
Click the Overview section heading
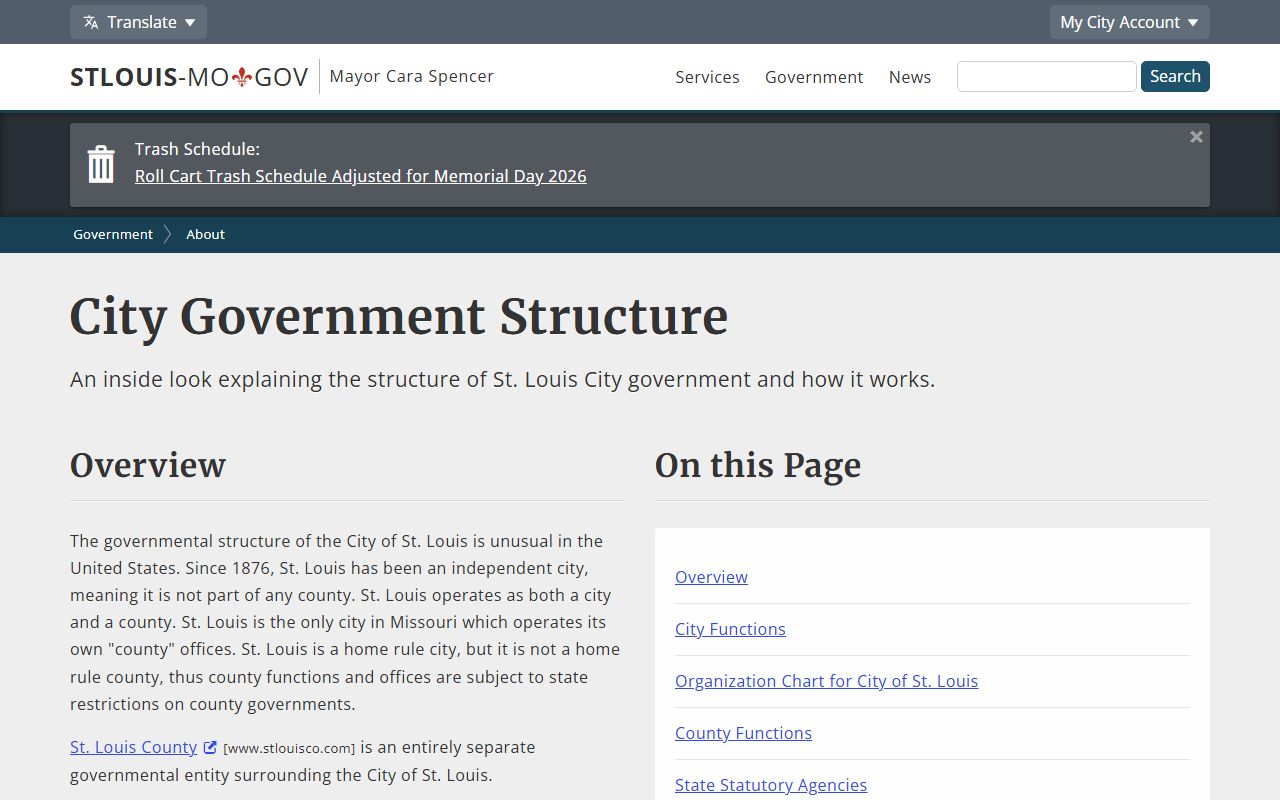tap(148, 465)
